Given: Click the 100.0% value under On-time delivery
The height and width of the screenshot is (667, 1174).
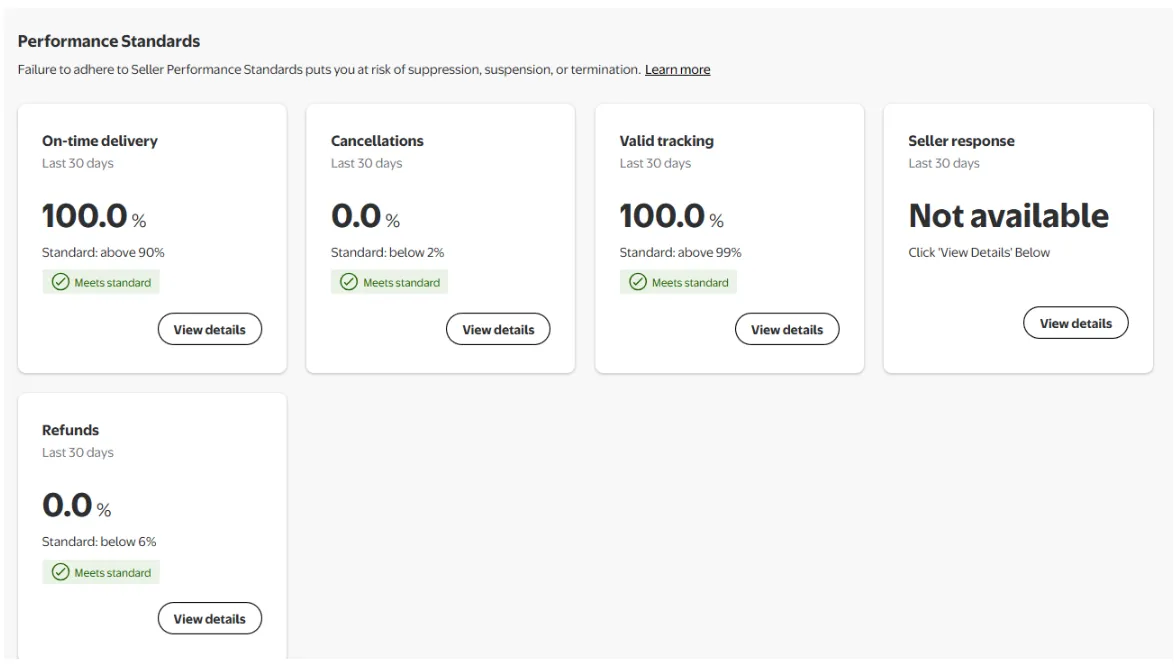Looking at the screenshot, I should coord(94,216).
